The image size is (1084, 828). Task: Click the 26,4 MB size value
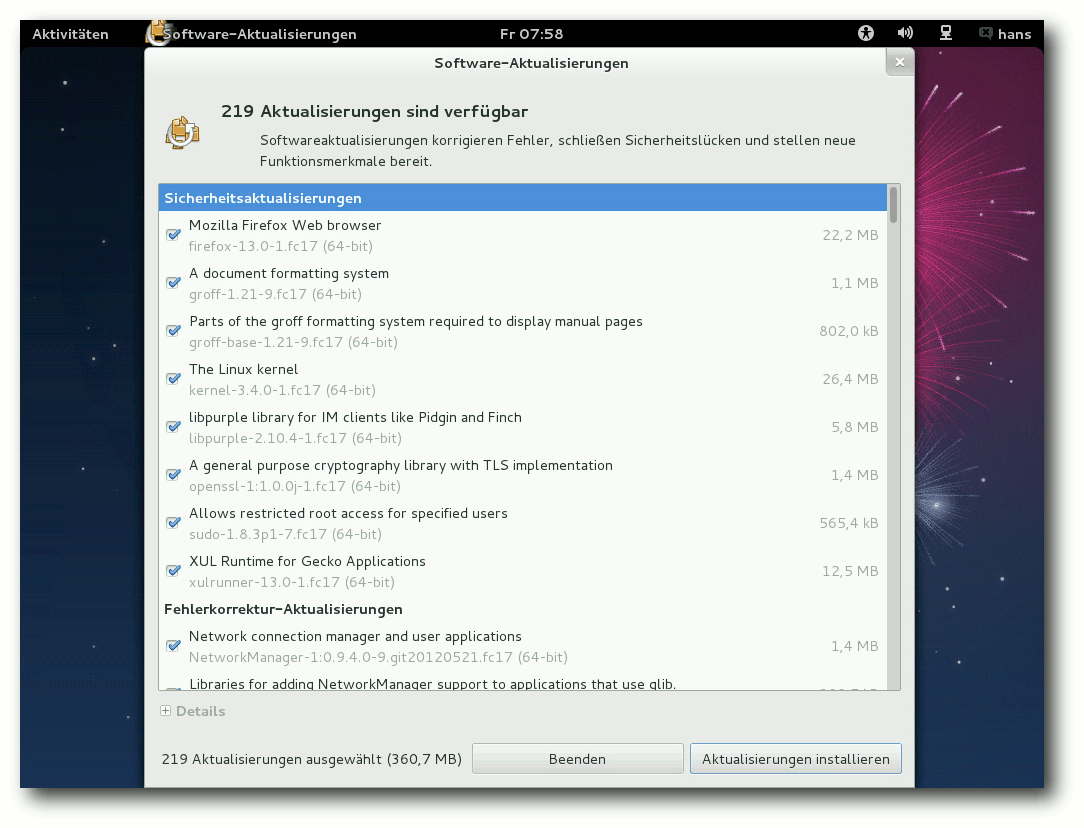[x=850, y=379]
